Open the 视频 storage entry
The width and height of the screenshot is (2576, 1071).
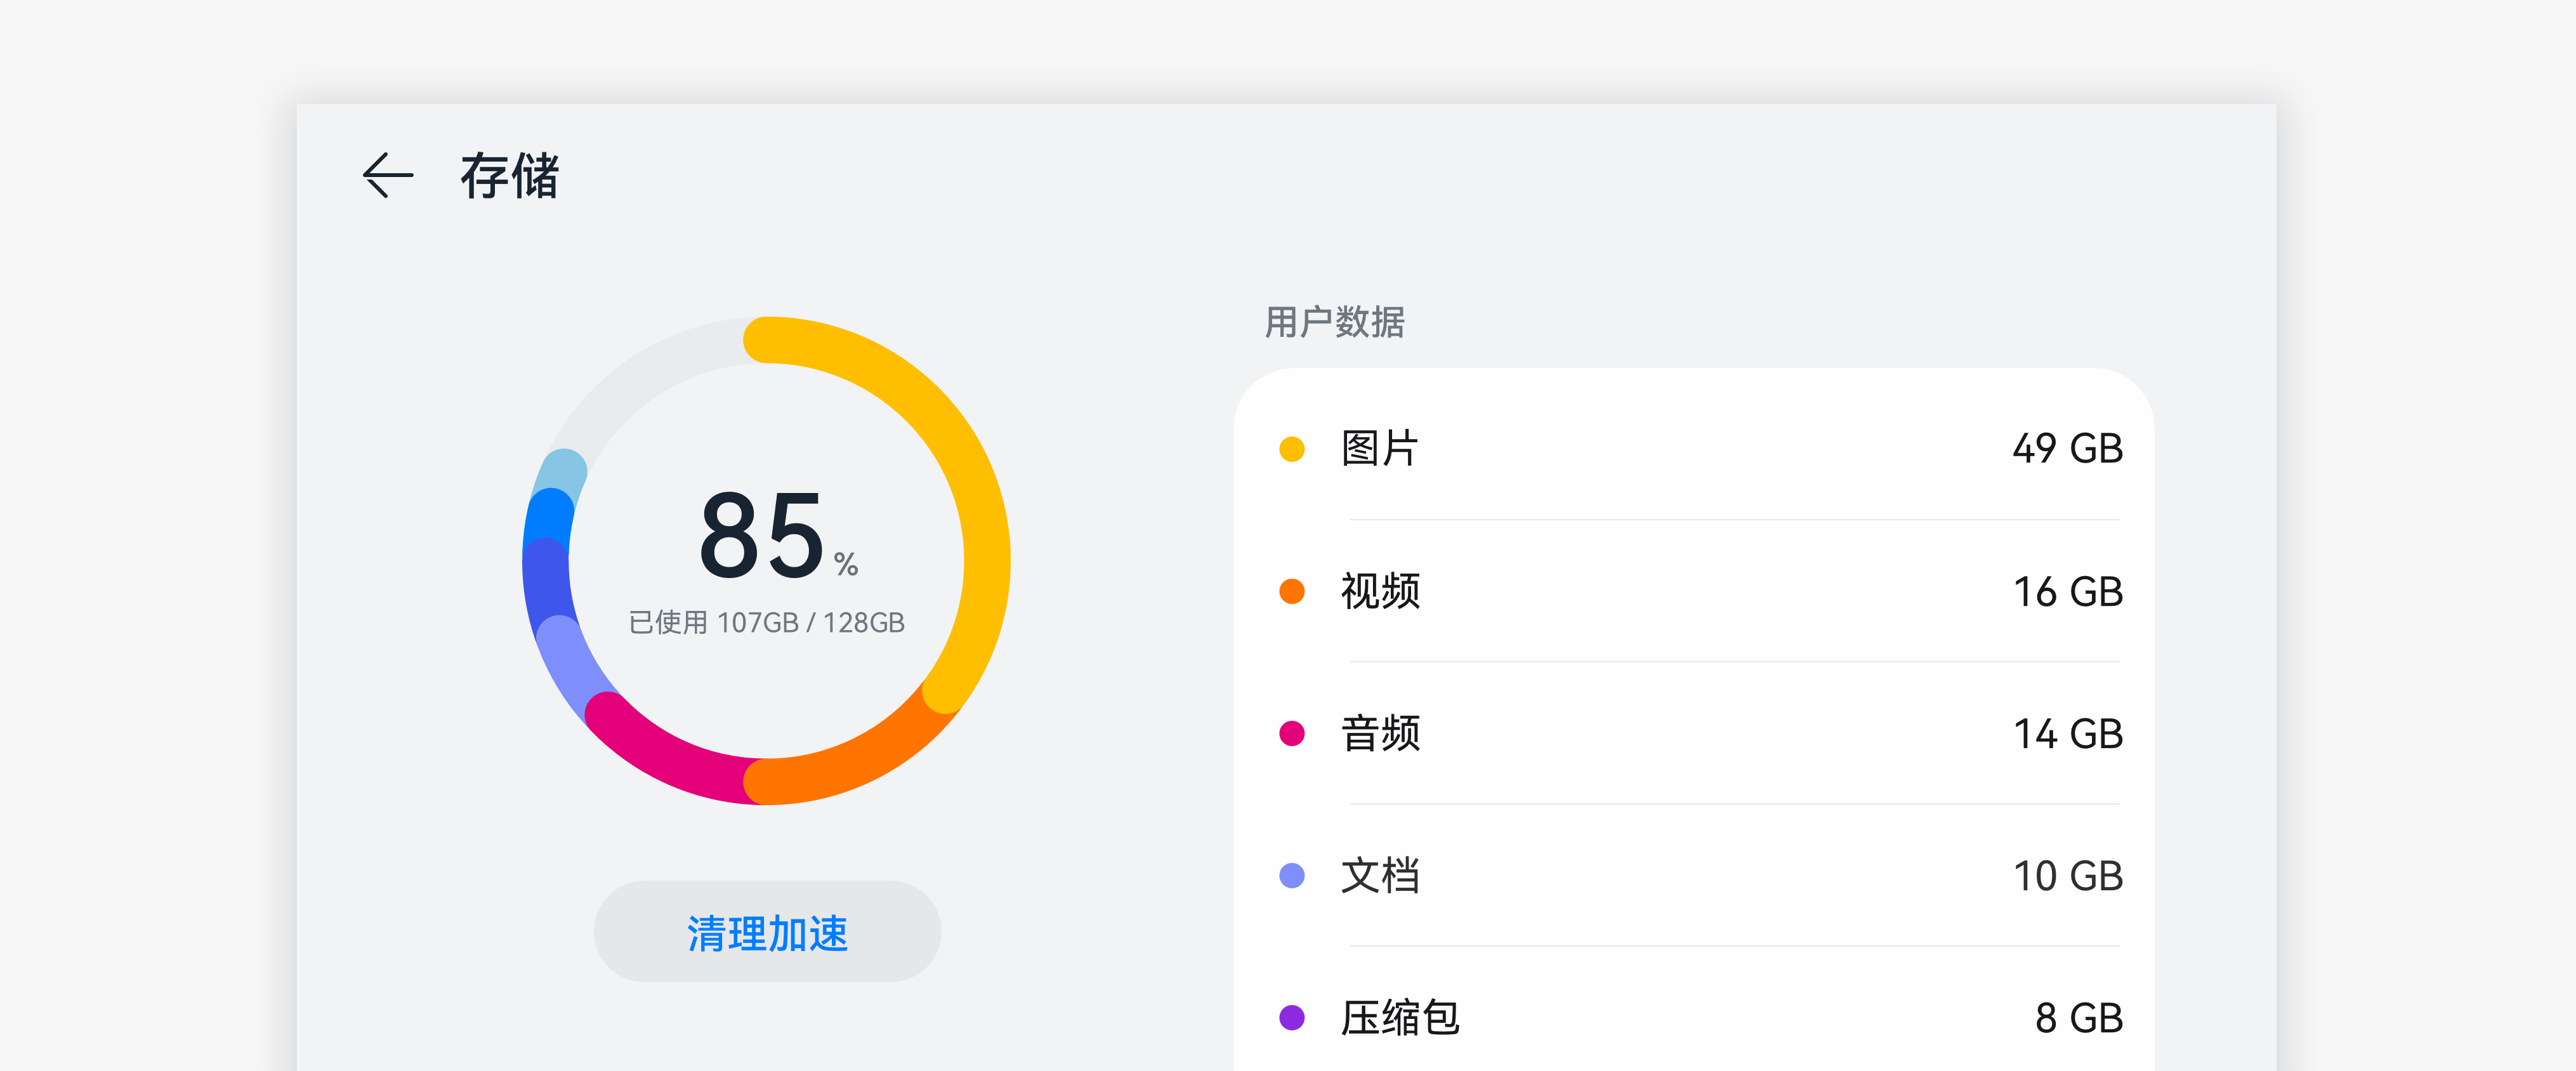click(x=1380, y=591)
